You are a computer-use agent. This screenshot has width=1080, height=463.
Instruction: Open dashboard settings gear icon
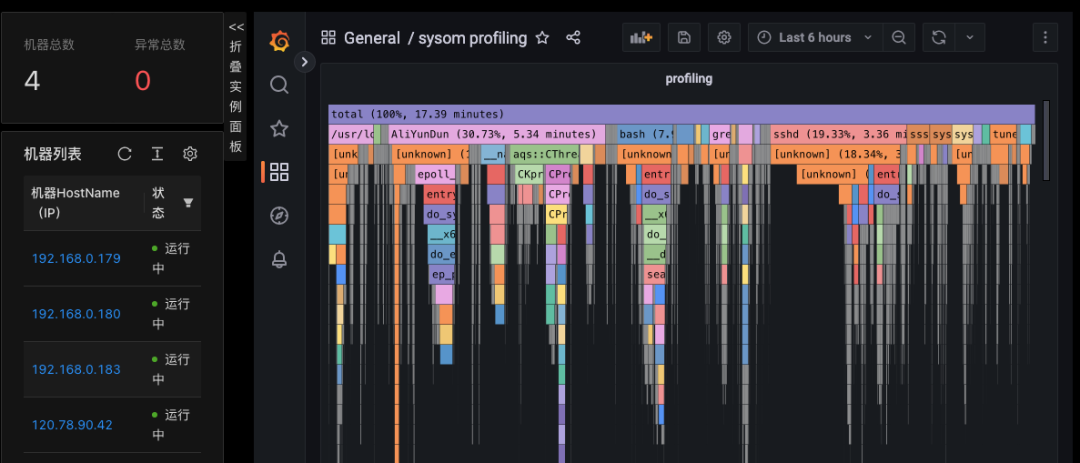click(724, 38)
